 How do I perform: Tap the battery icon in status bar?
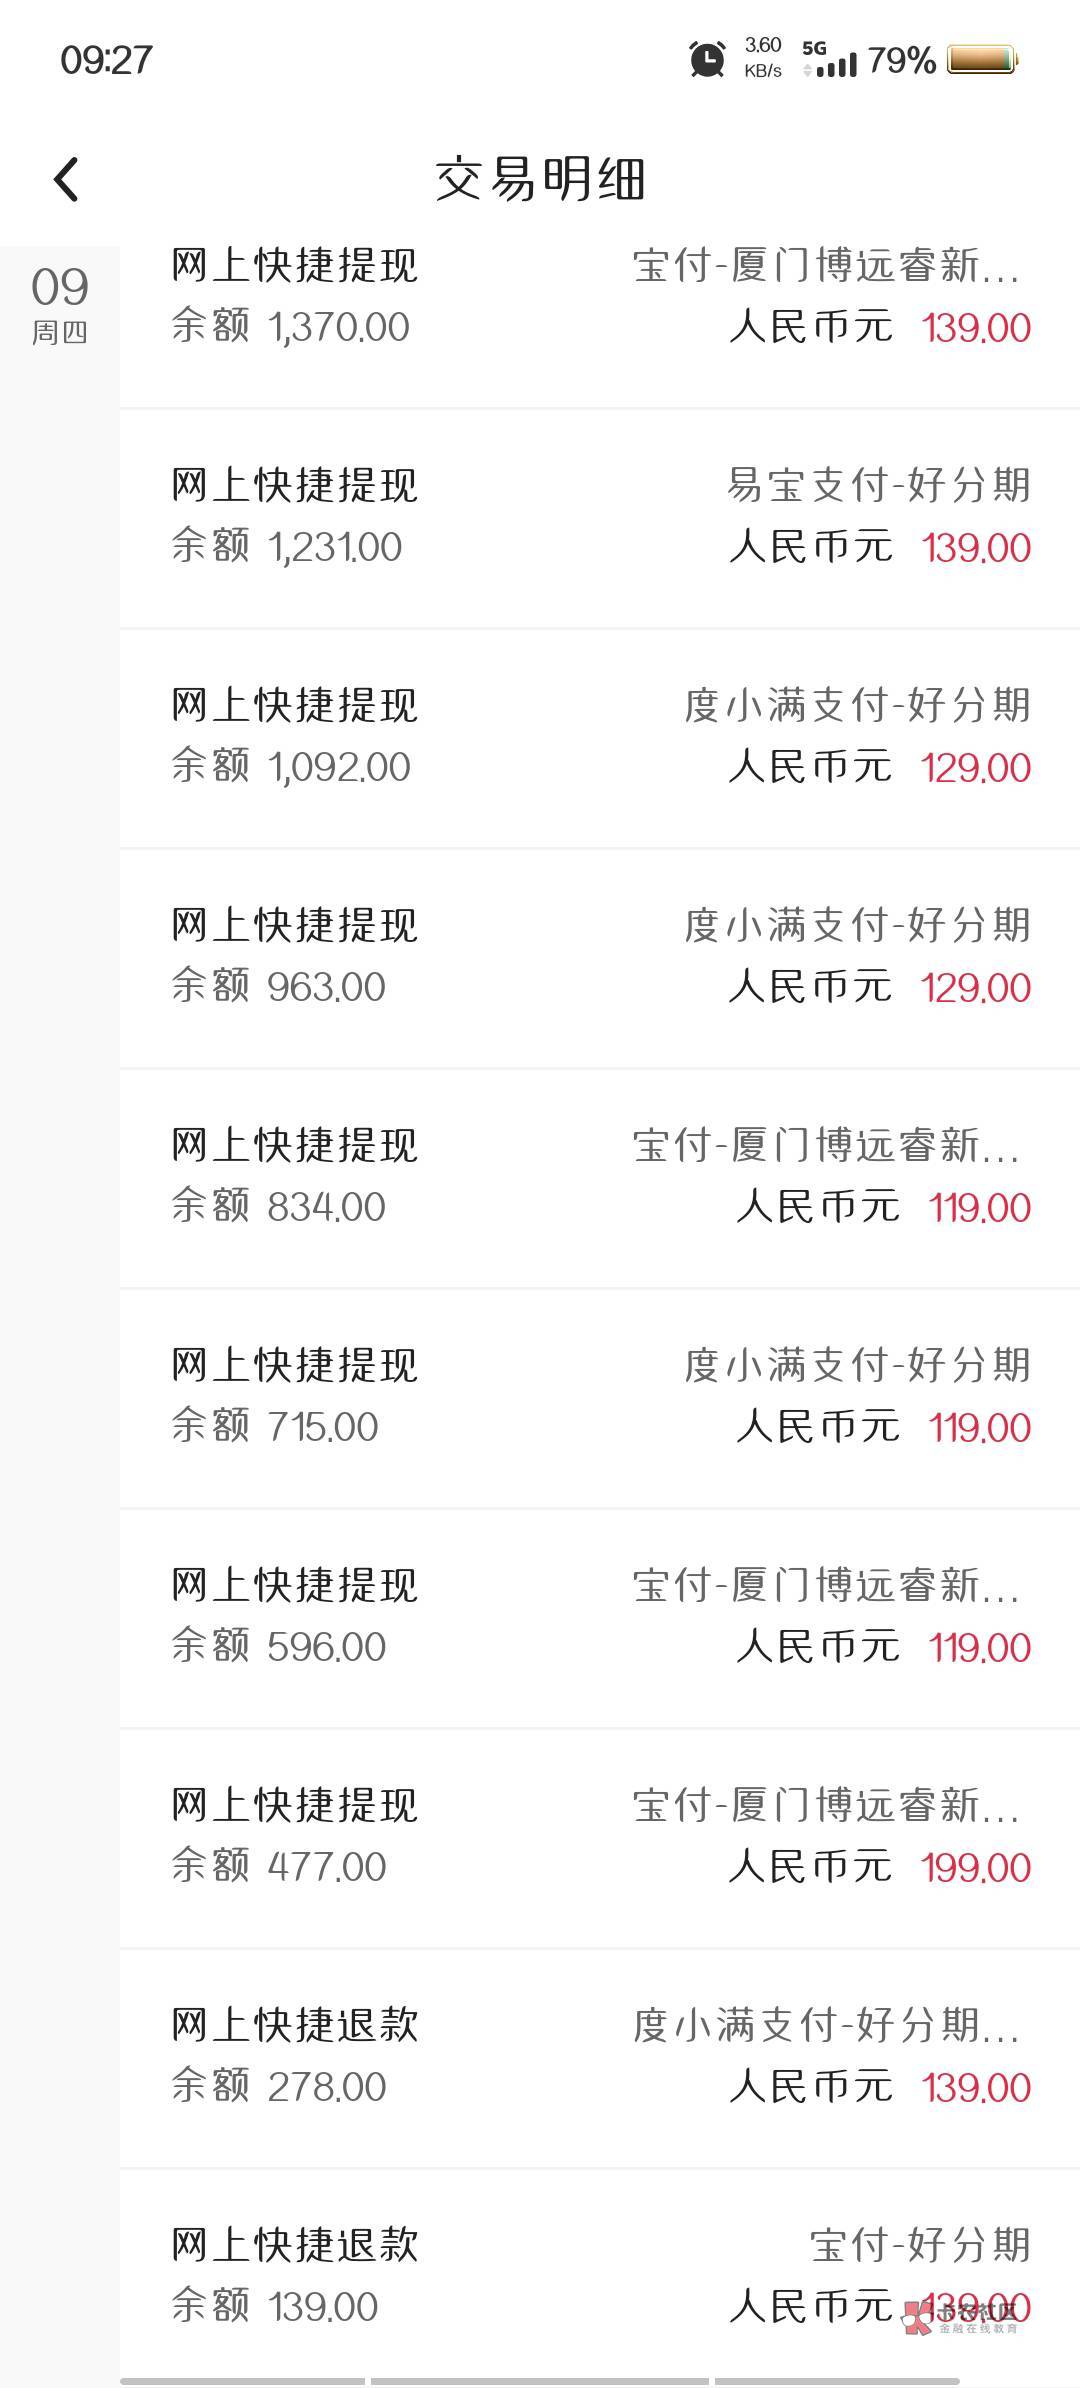pyautogui.click(x=982, y=60)
